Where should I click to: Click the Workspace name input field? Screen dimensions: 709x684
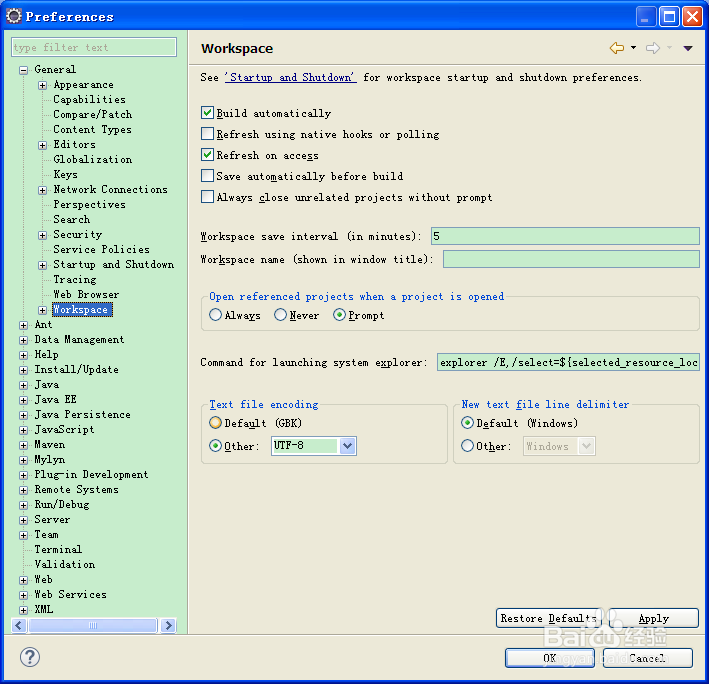pos(571,259)
